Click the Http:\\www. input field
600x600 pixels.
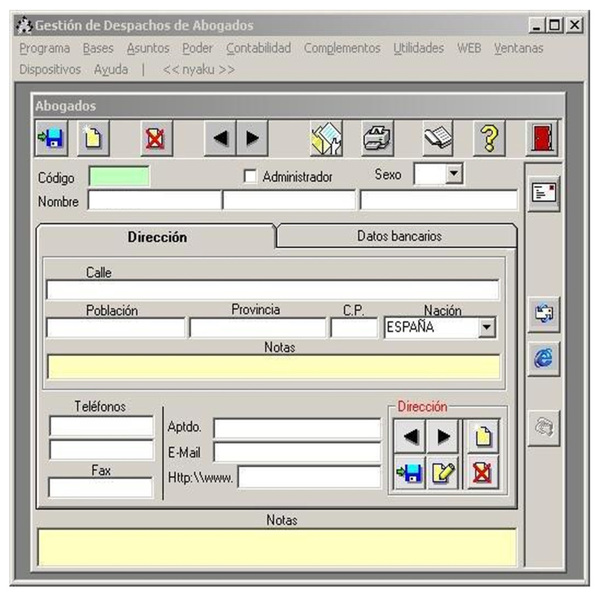tap(309, 478)
